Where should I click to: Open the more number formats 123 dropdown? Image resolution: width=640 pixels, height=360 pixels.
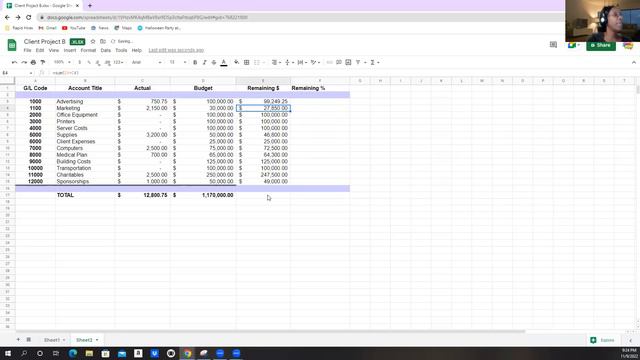(x=119, y=62)
